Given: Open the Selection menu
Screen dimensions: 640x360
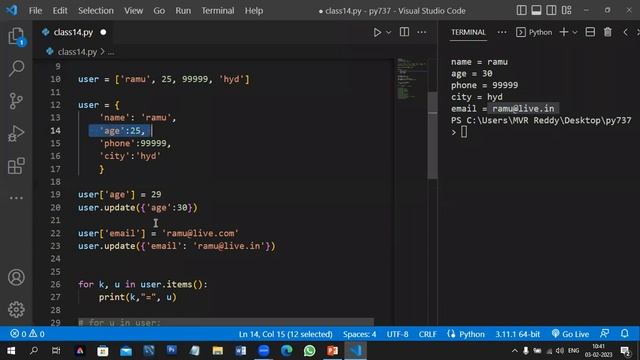Looking at the screenshot, I should tap(96, 11).
